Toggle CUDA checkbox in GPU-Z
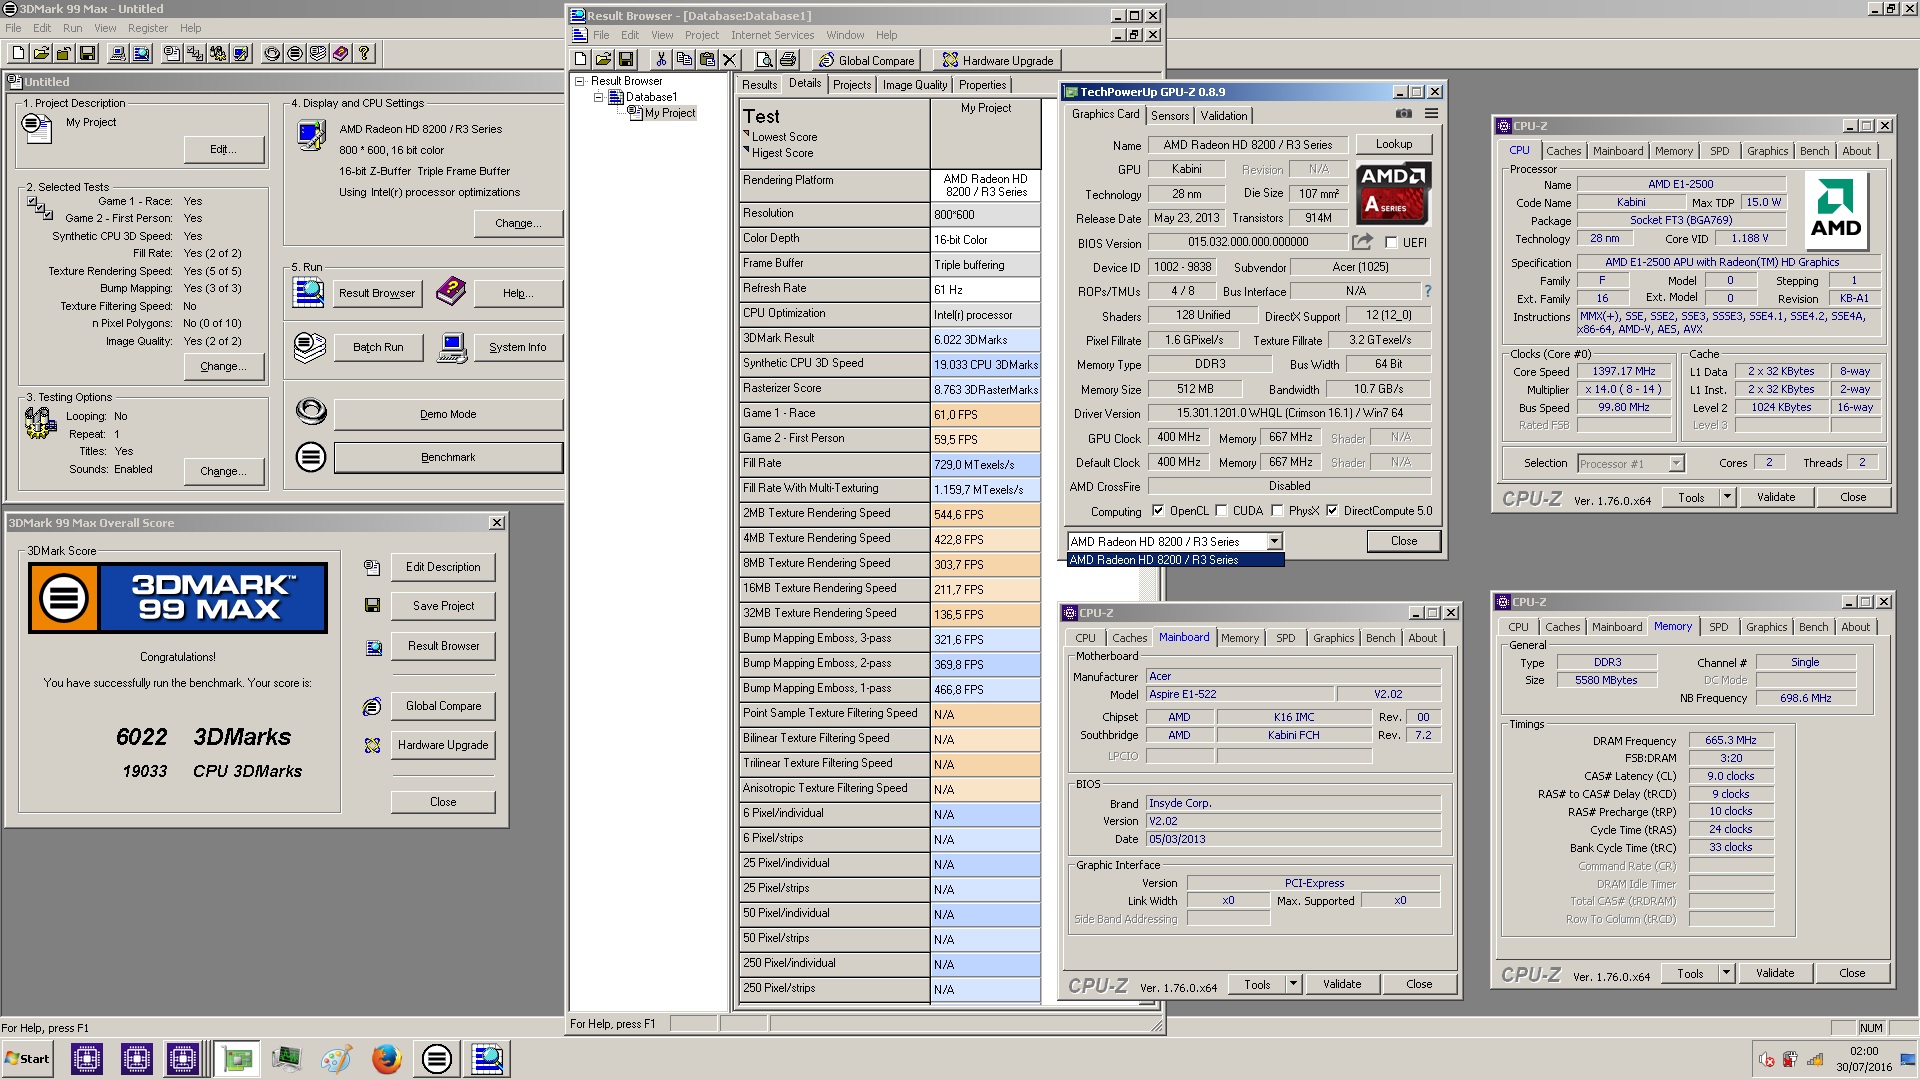Image resolution: width=1920 pixels, height=1080 pixels. point(1221,511)
